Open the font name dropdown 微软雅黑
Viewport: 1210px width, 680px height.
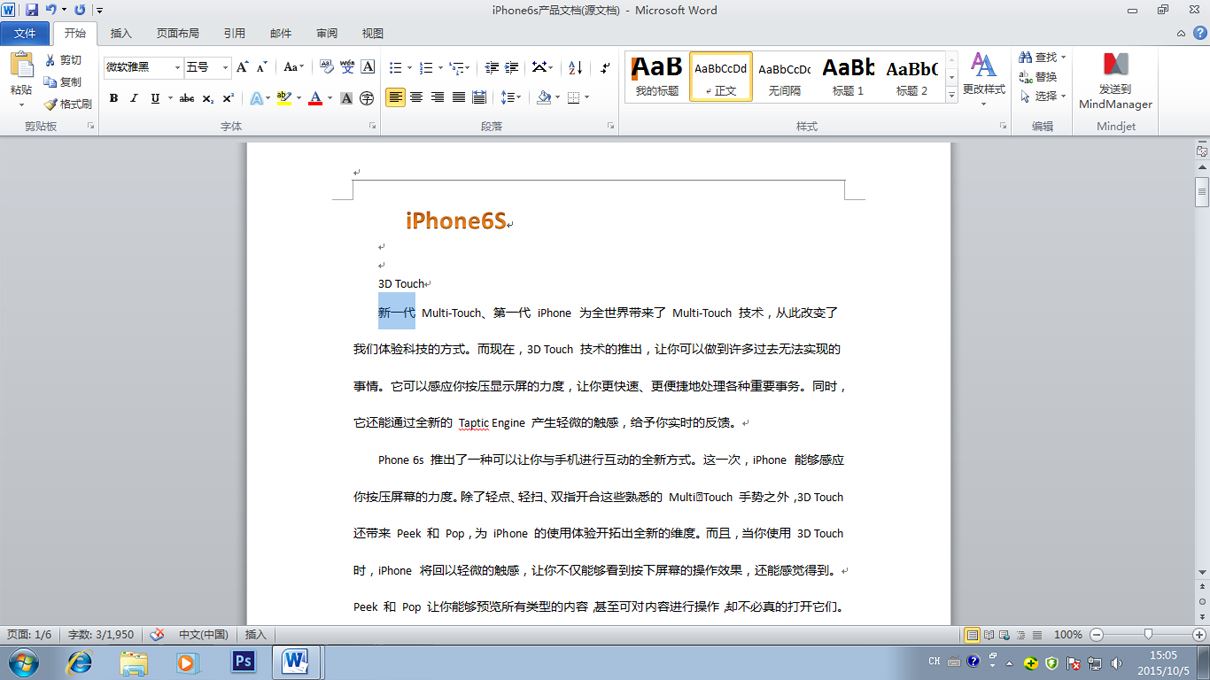pyautogui.click(x=177, y=67)
